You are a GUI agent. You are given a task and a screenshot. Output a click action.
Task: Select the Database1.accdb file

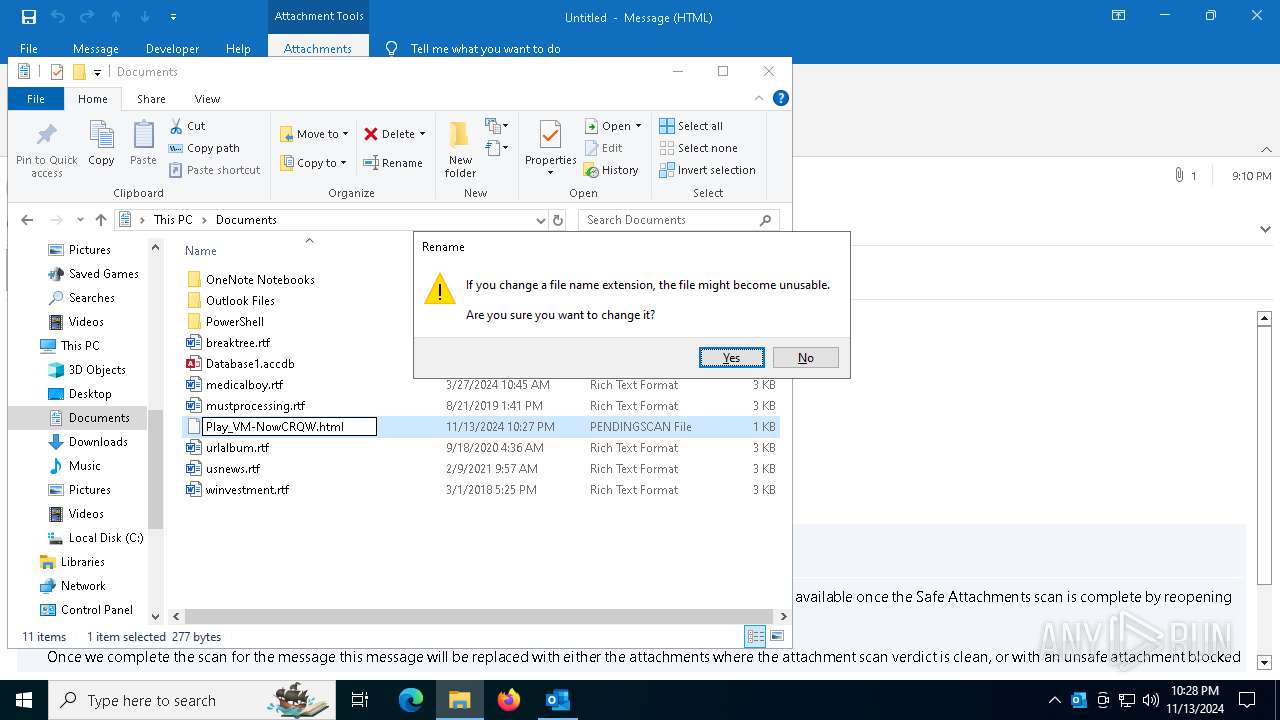(241, 364)
